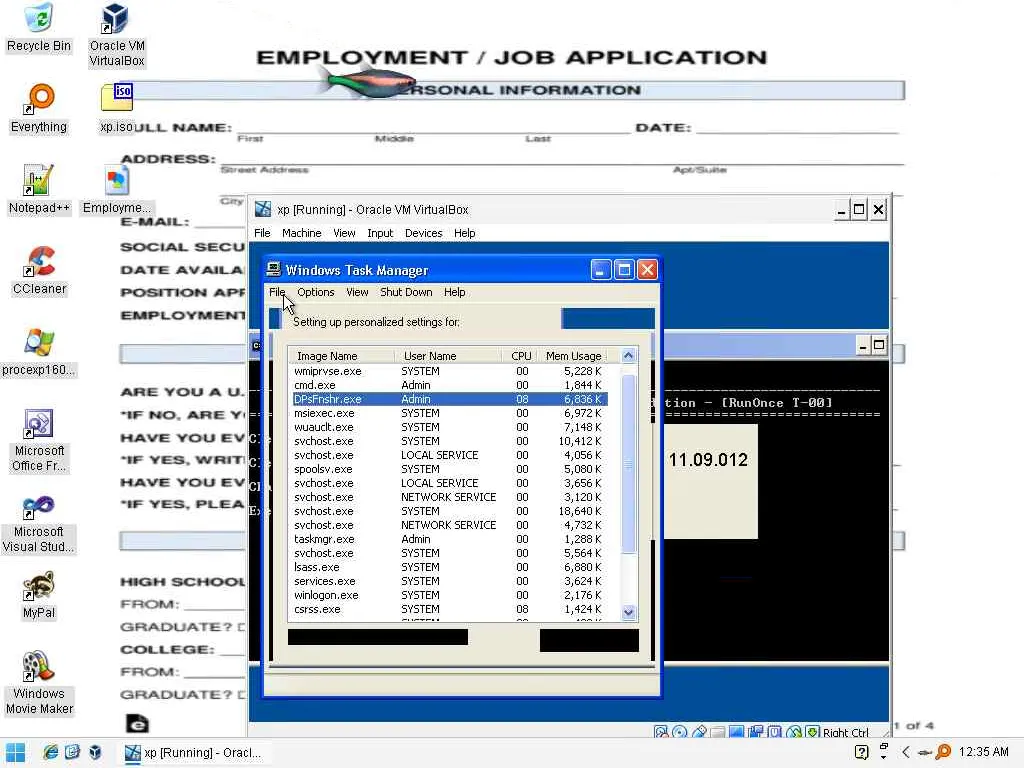Screen dimensions: 1024x768
Task: Click the VirtualBox cube icon in taskbar
Action: coord(95,752)
